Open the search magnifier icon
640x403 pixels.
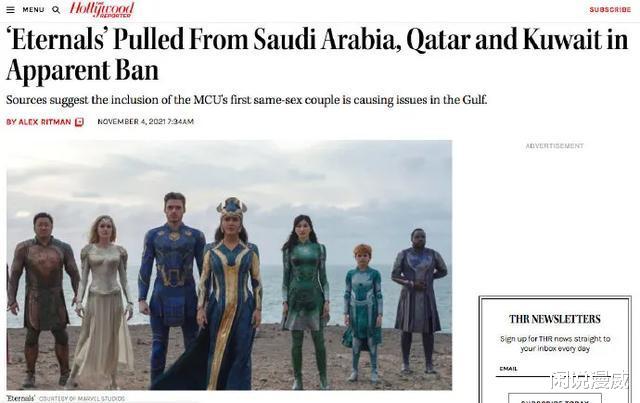56,10
